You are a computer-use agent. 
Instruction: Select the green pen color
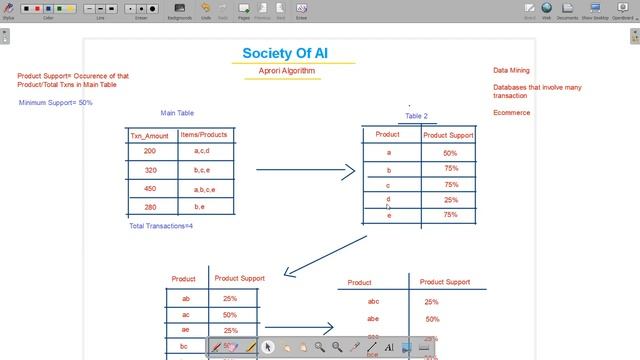point(59,9)
